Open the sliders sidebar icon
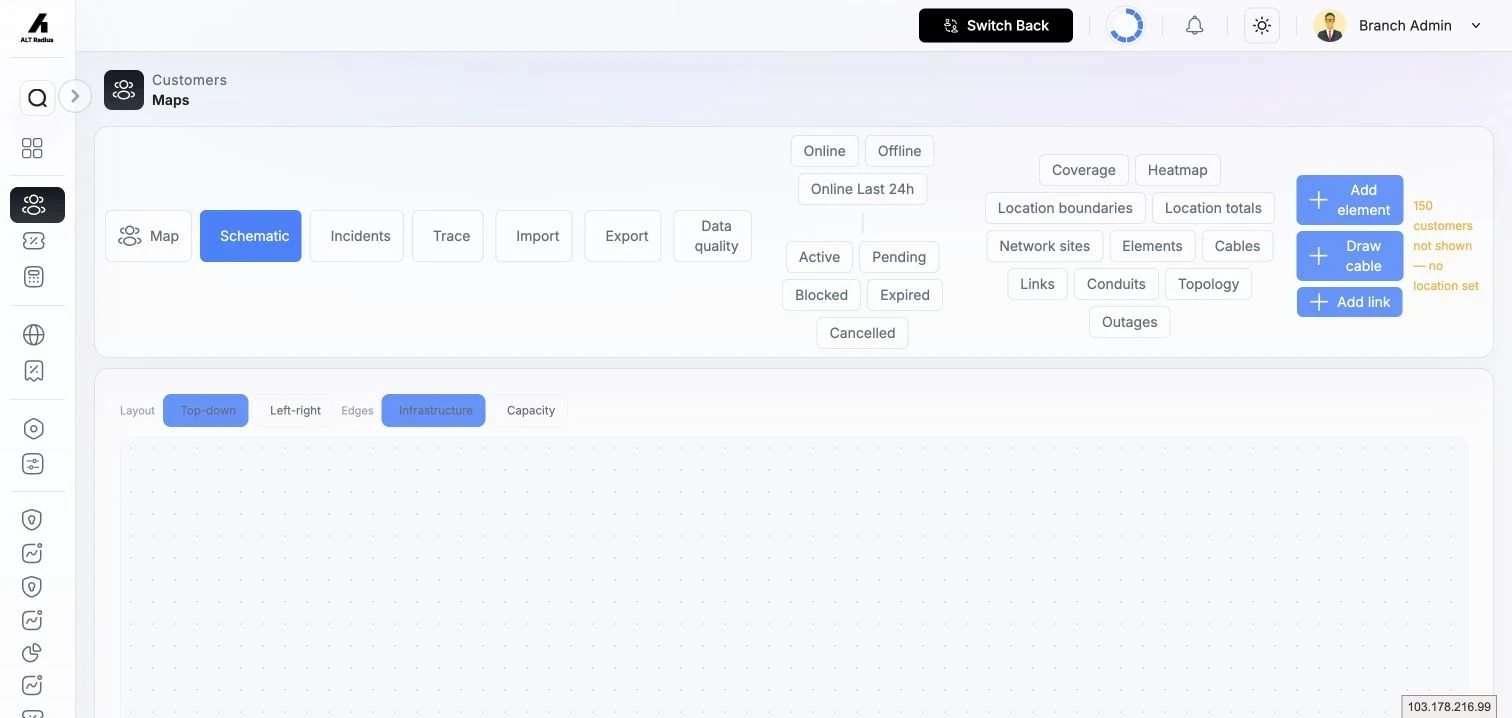Screen dimensions: 1512x718 pos(33,465)
